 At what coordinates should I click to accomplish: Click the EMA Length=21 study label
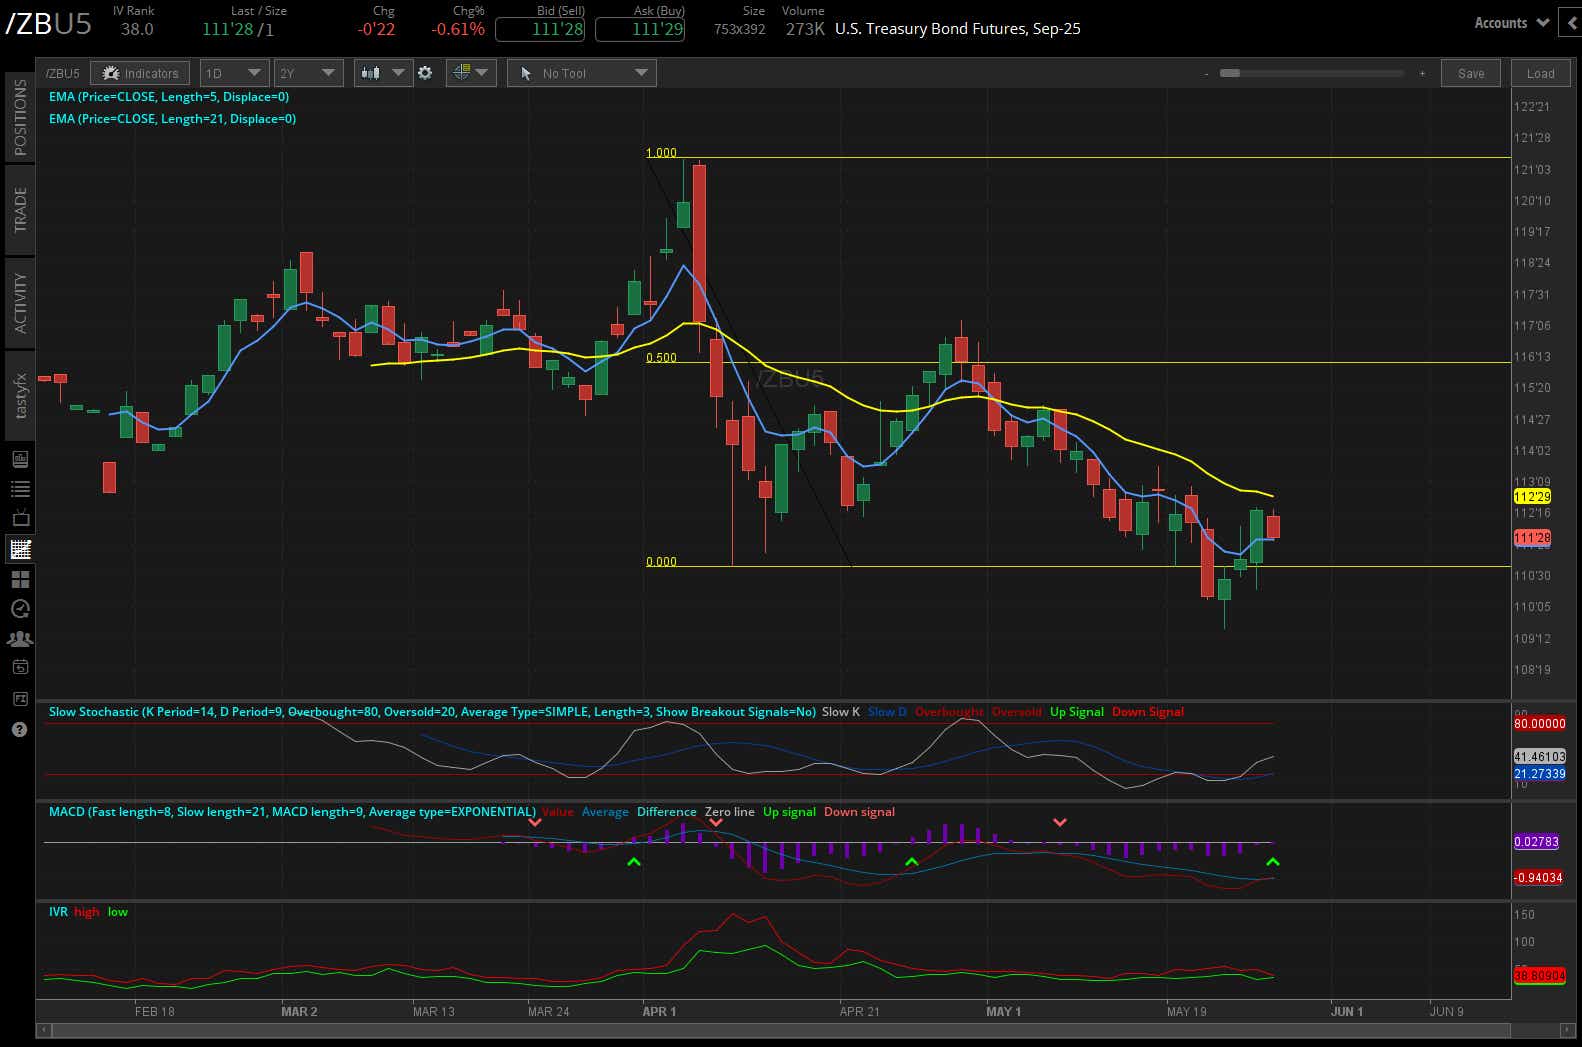172,119
